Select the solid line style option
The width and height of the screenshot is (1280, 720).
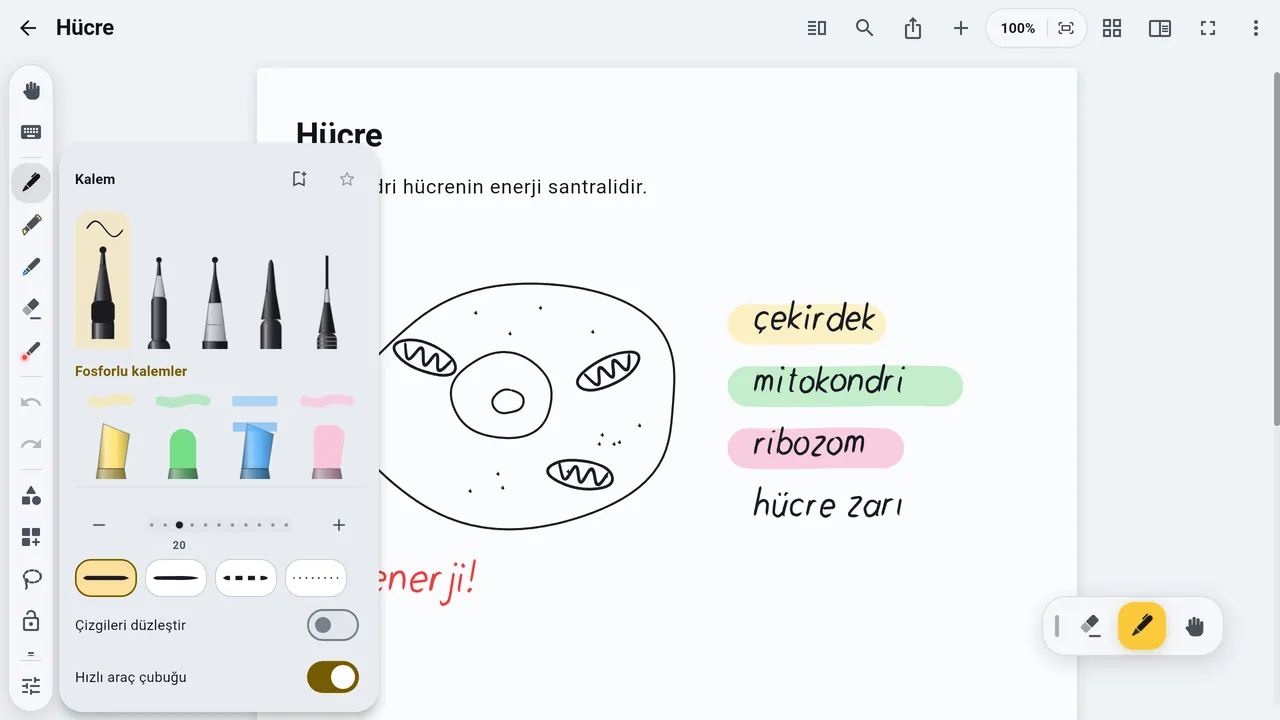click(106, 578)
